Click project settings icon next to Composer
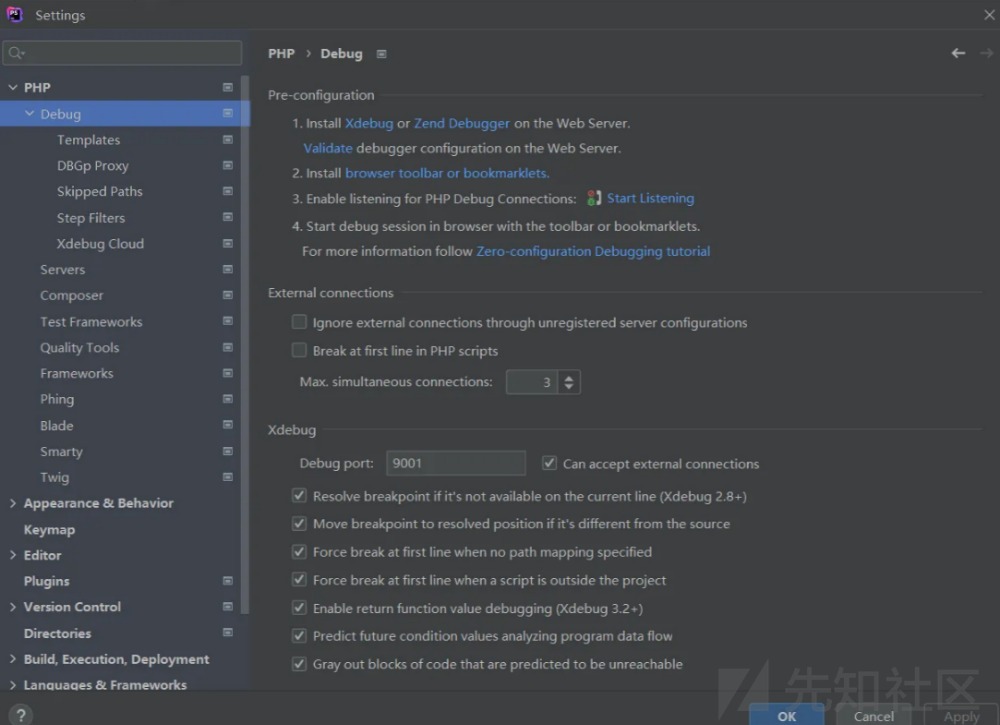Screen dimensions: 1000x725 pyautogui.click(x=228, y=296)
